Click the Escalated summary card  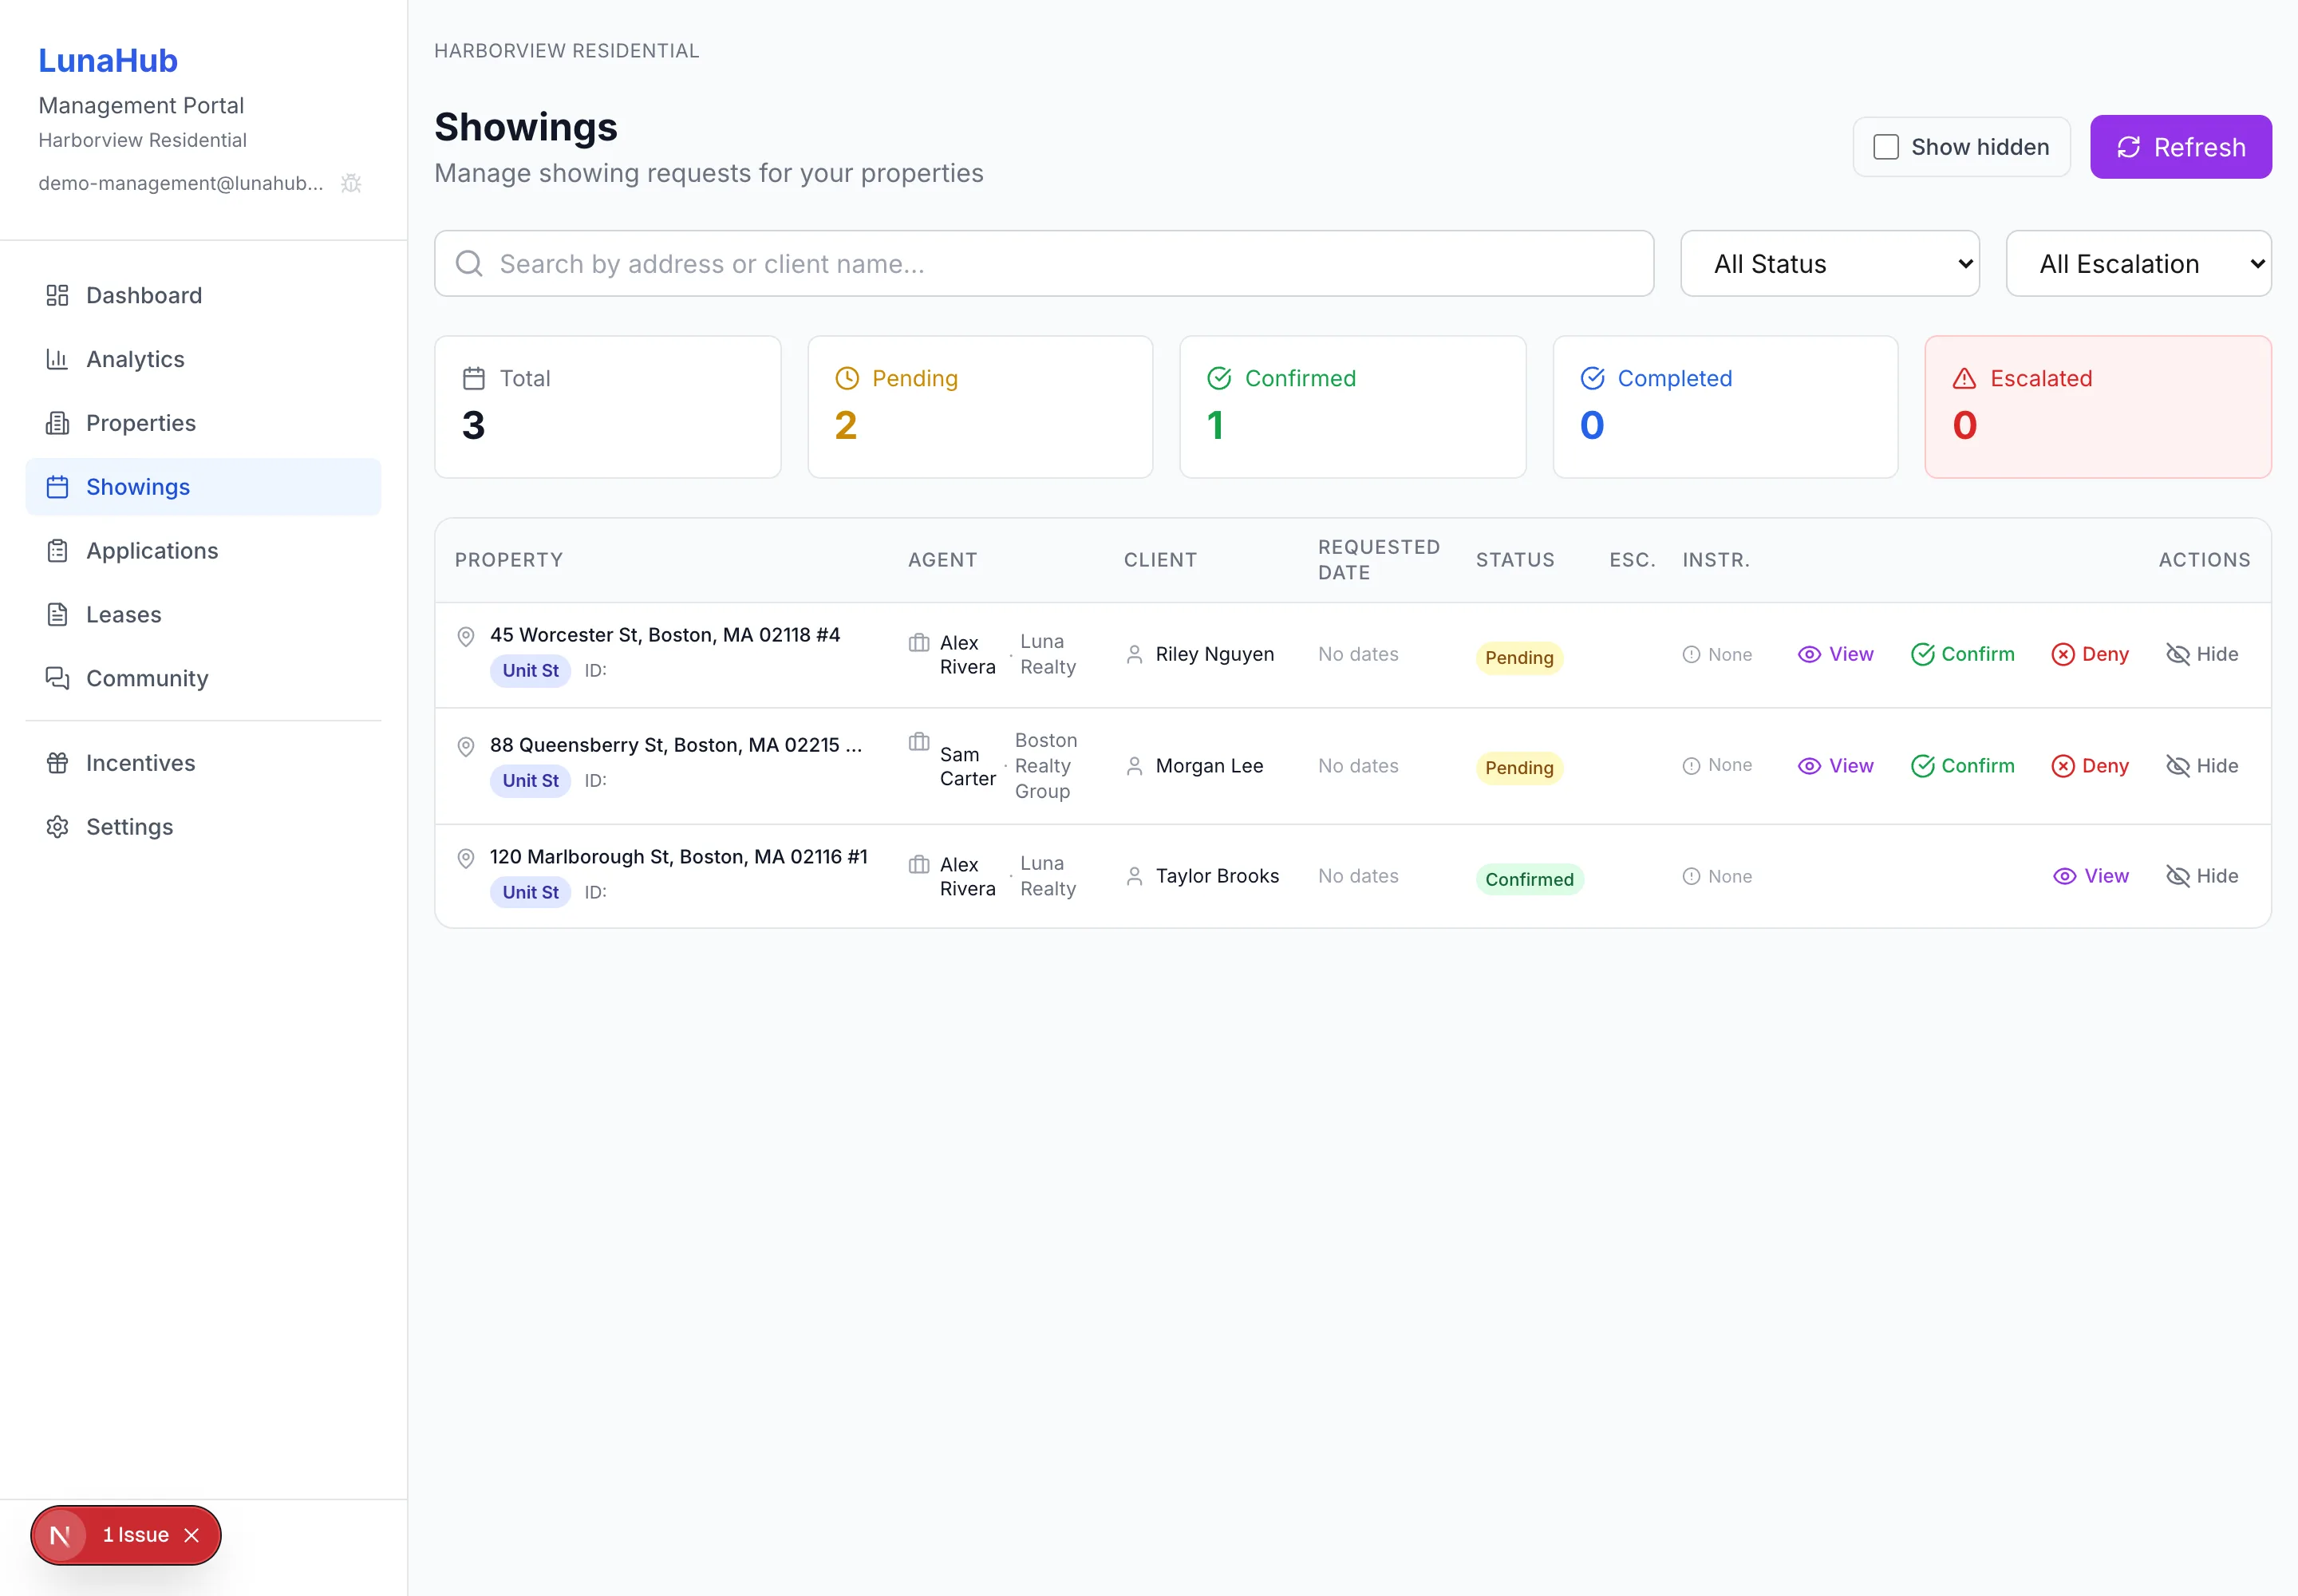click(x=2098, y=407)
